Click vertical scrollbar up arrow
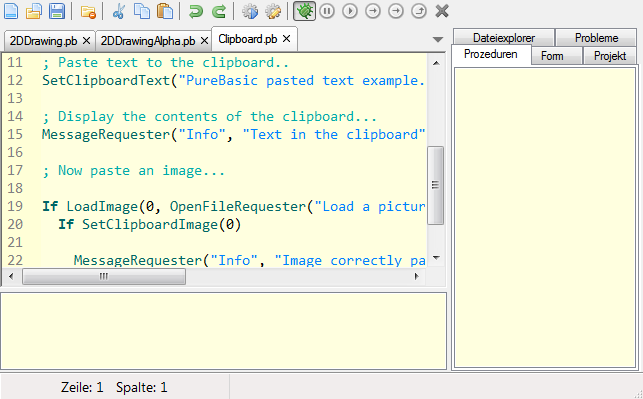 pyautogui.click(x=436, y=63)
